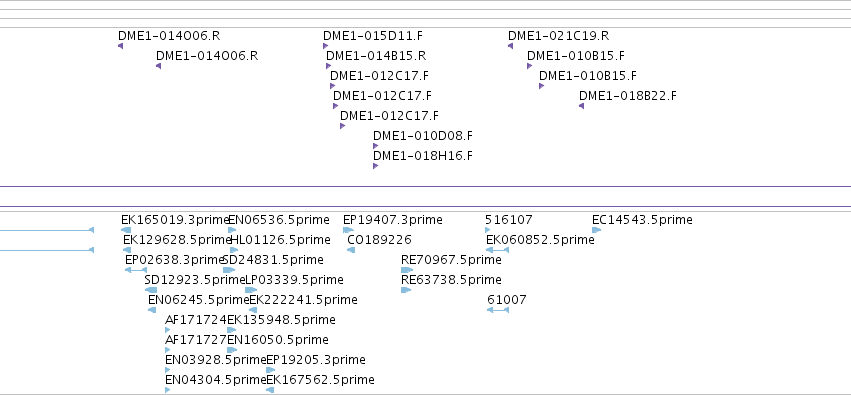This screenshot has height=395, width=851.
Task: Click the DME1-014B15.R feature label
Action: 376,56
